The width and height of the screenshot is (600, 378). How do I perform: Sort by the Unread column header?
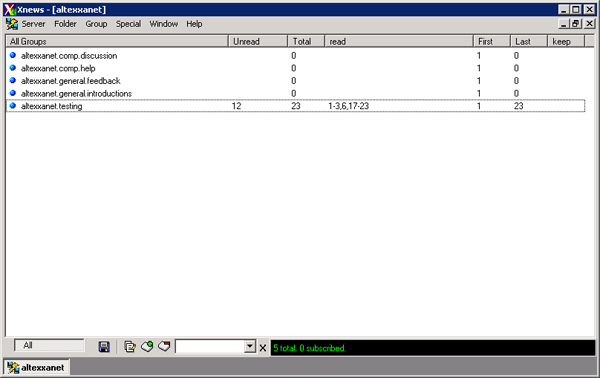258,41
